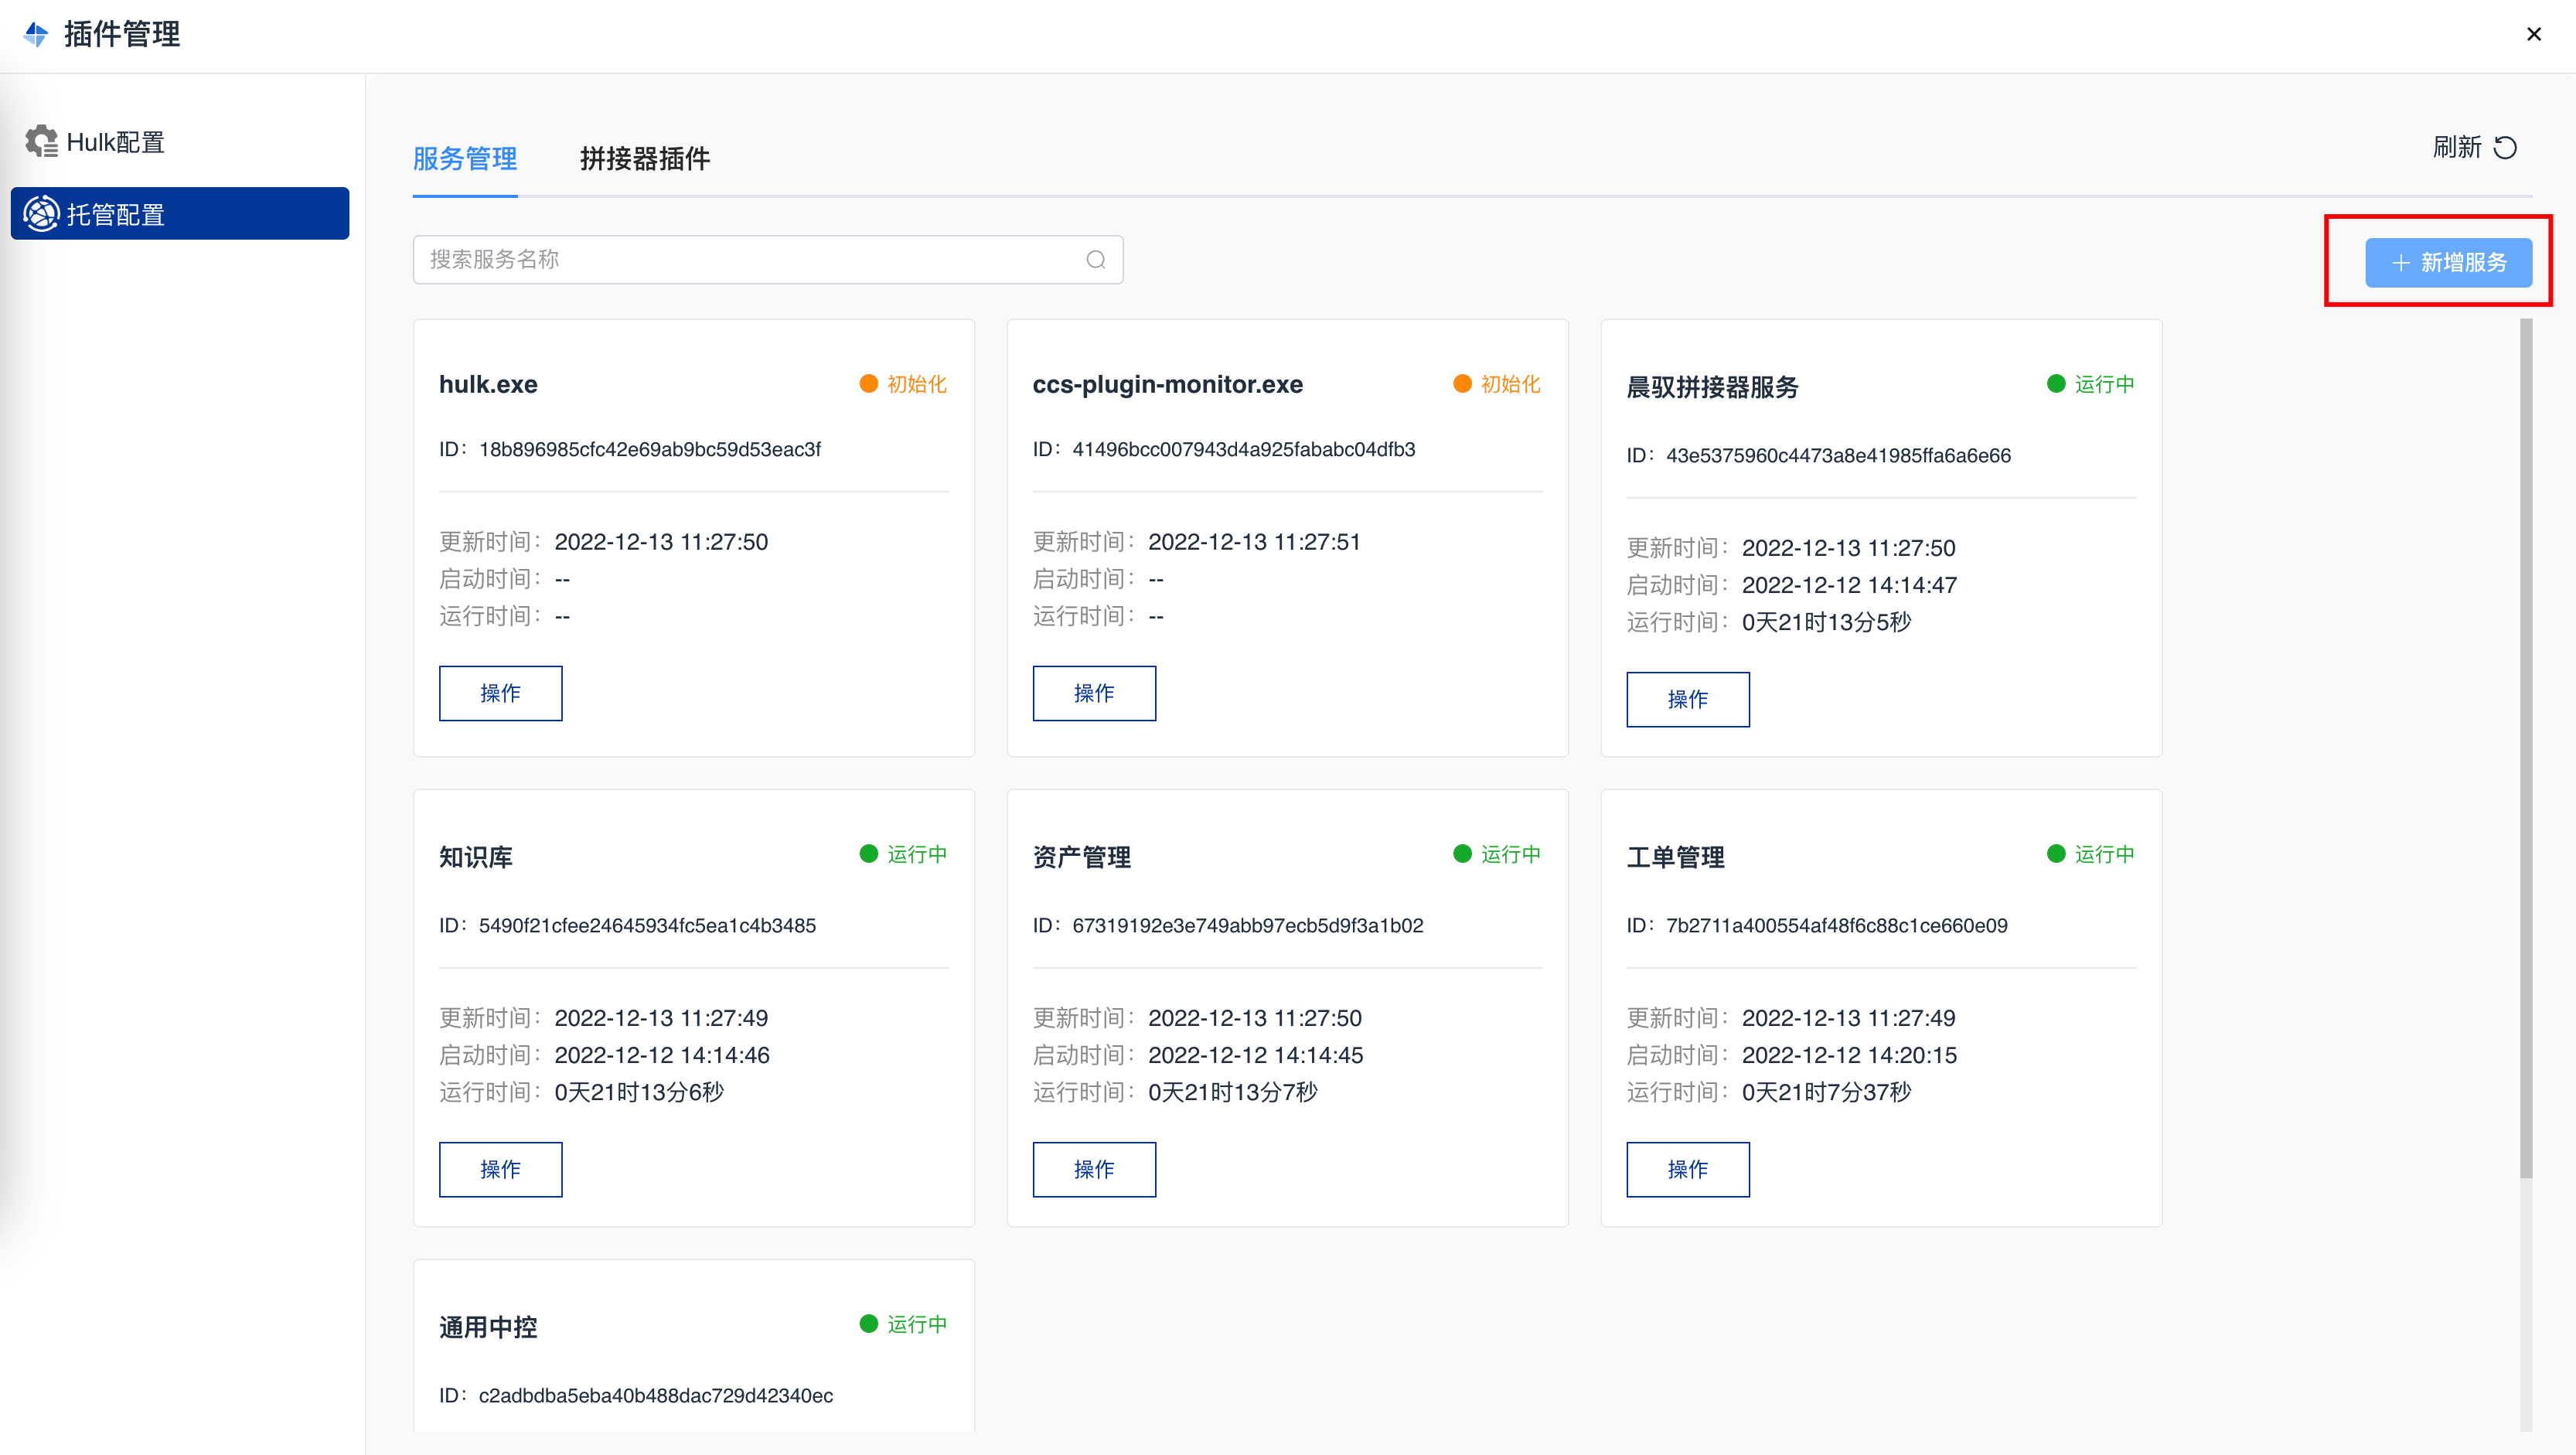2576x1455 pixels.
Task: Click ID 7b2711a400554af48f6c88c1ce660e09
Action: click(x=1837, y=925)
